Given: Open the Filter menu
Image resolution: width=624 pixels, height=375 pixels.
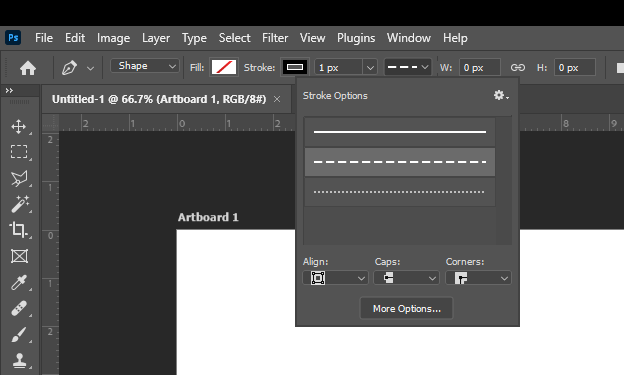Looking at the screenshot, I should (275, 38).
